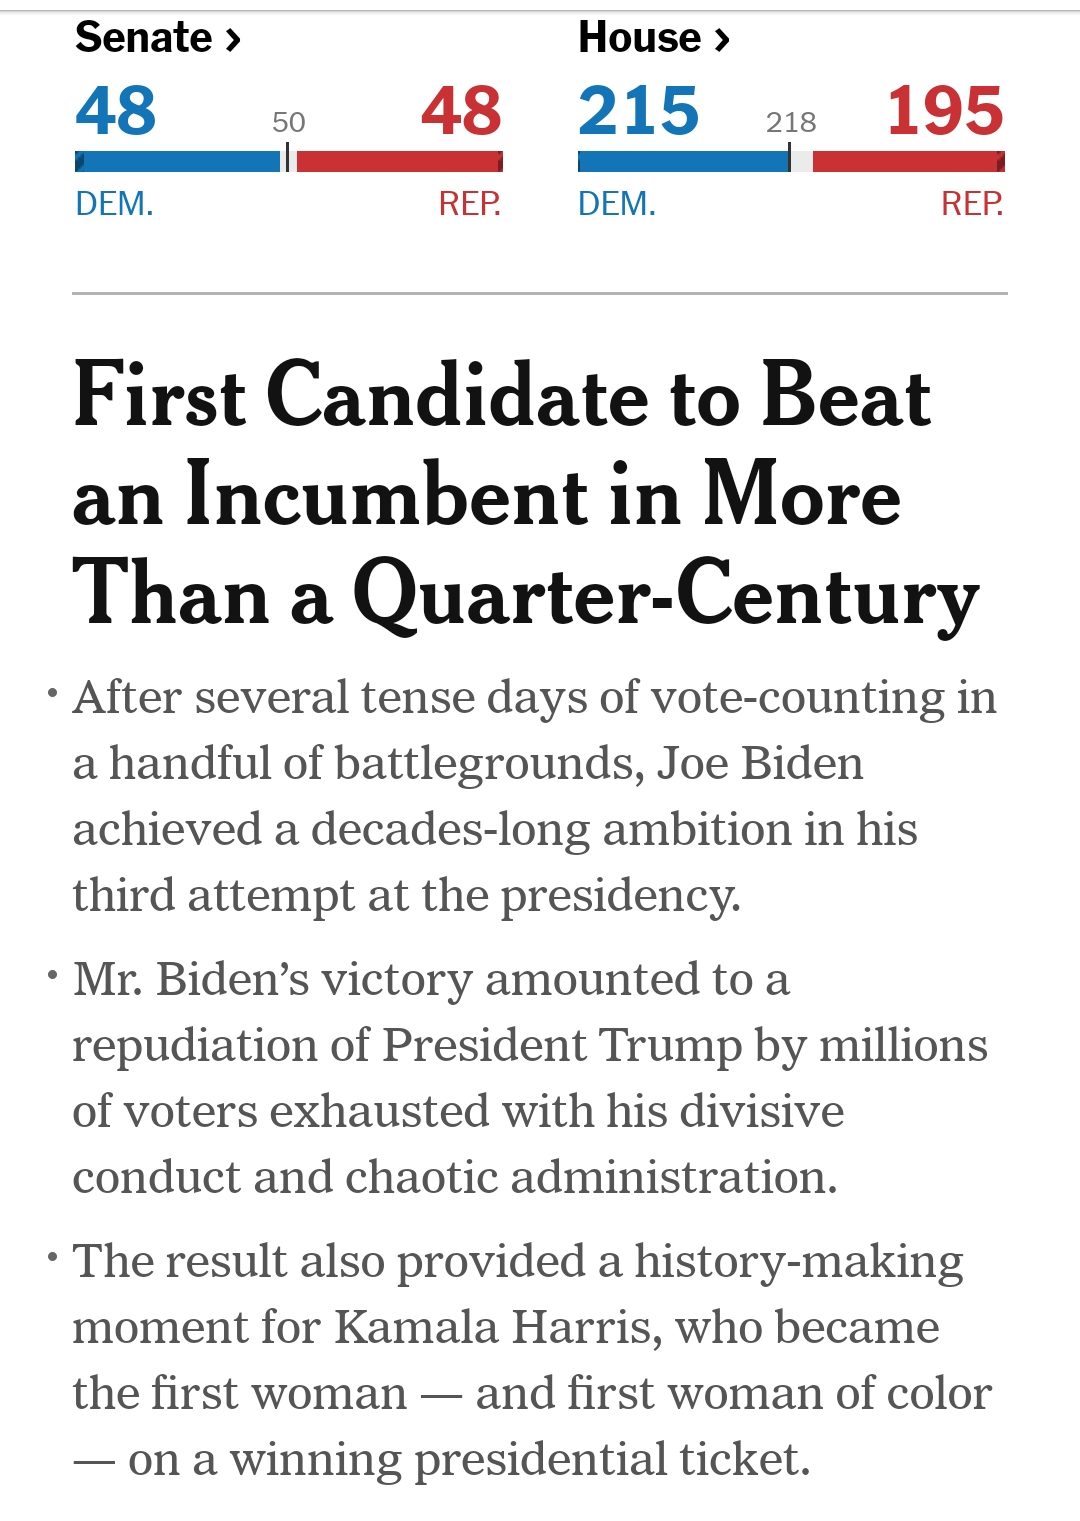Click the blue Democratic Senate bar
This screenshot has width=1080, height=1521.
point(178,161)
